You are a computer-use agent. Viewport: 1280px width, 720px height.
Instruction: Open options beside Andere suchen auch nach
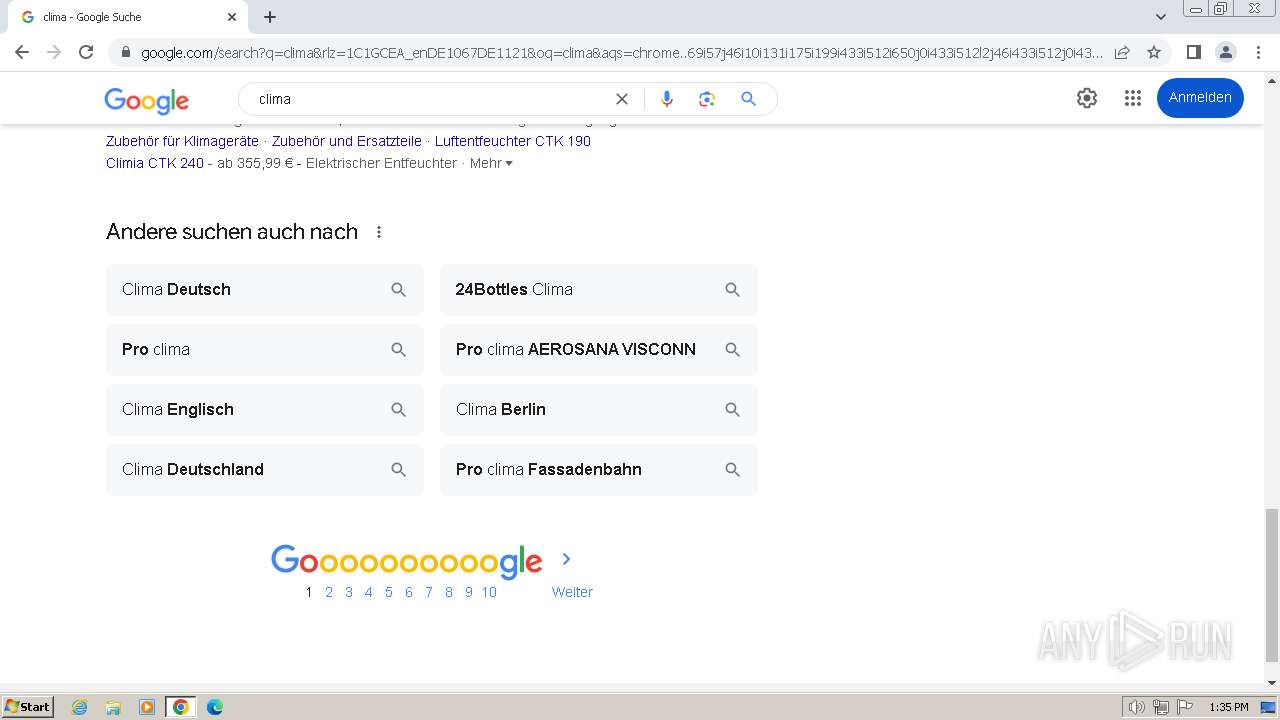(379, 232)
